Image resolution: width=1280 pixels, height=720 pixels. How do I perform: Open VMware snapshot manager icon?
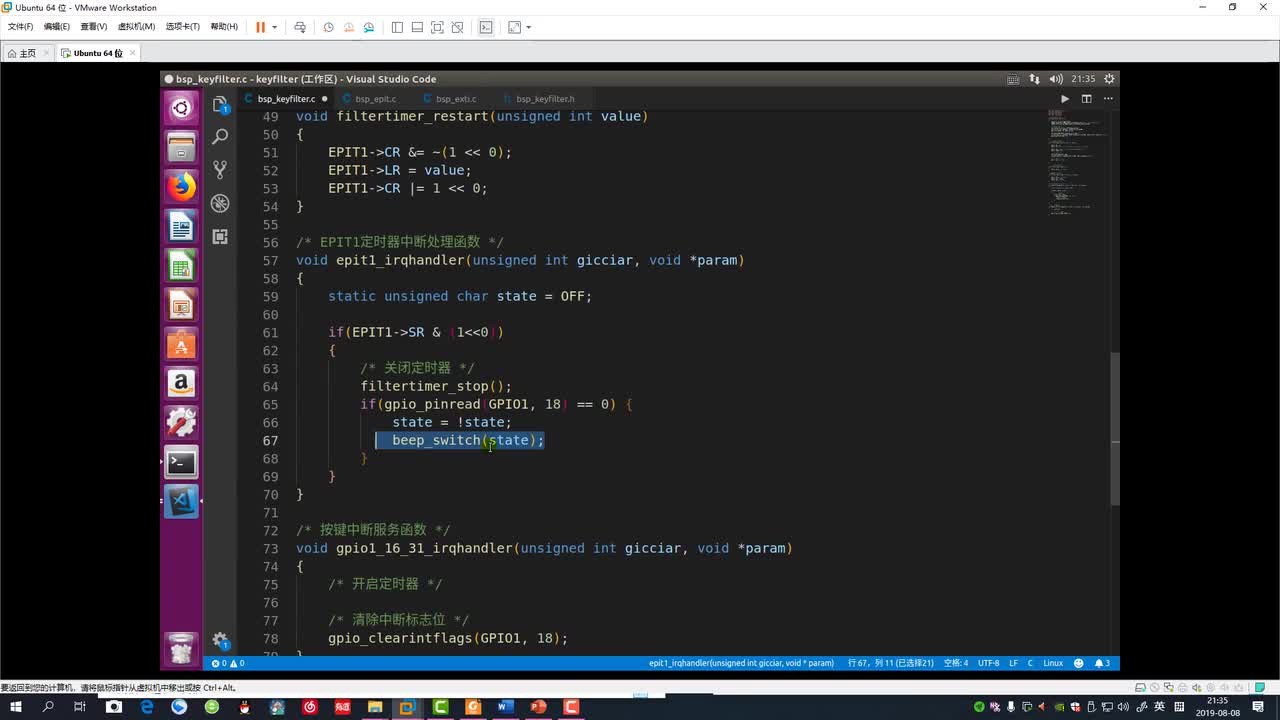point(369,27)
